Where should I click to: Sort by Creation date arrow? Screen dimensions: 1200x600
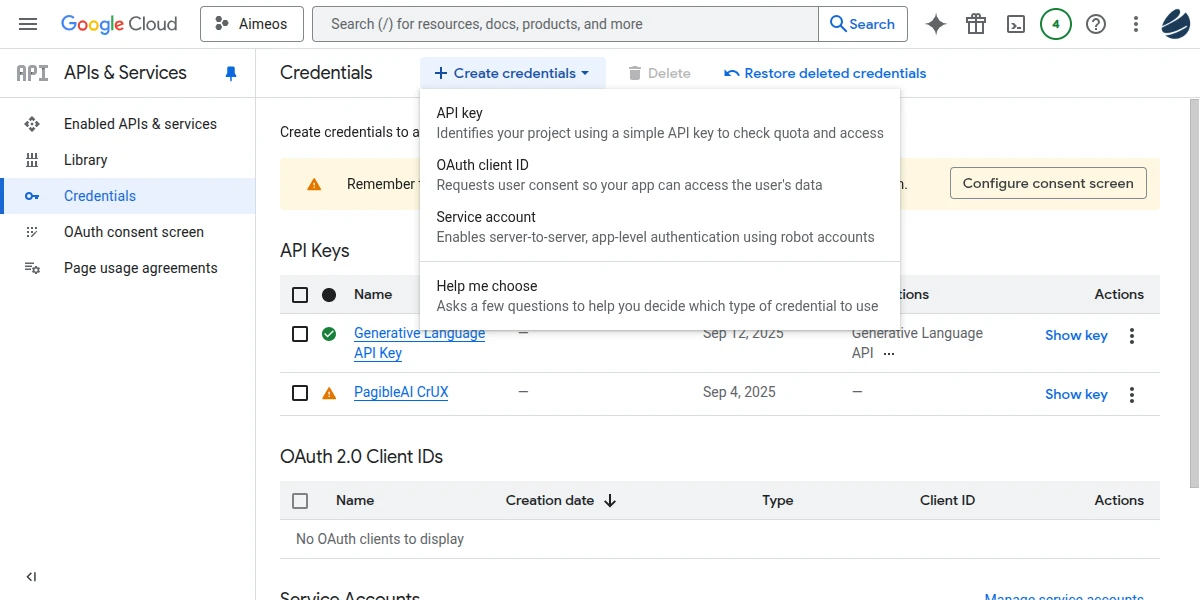(x=610, y=500)
